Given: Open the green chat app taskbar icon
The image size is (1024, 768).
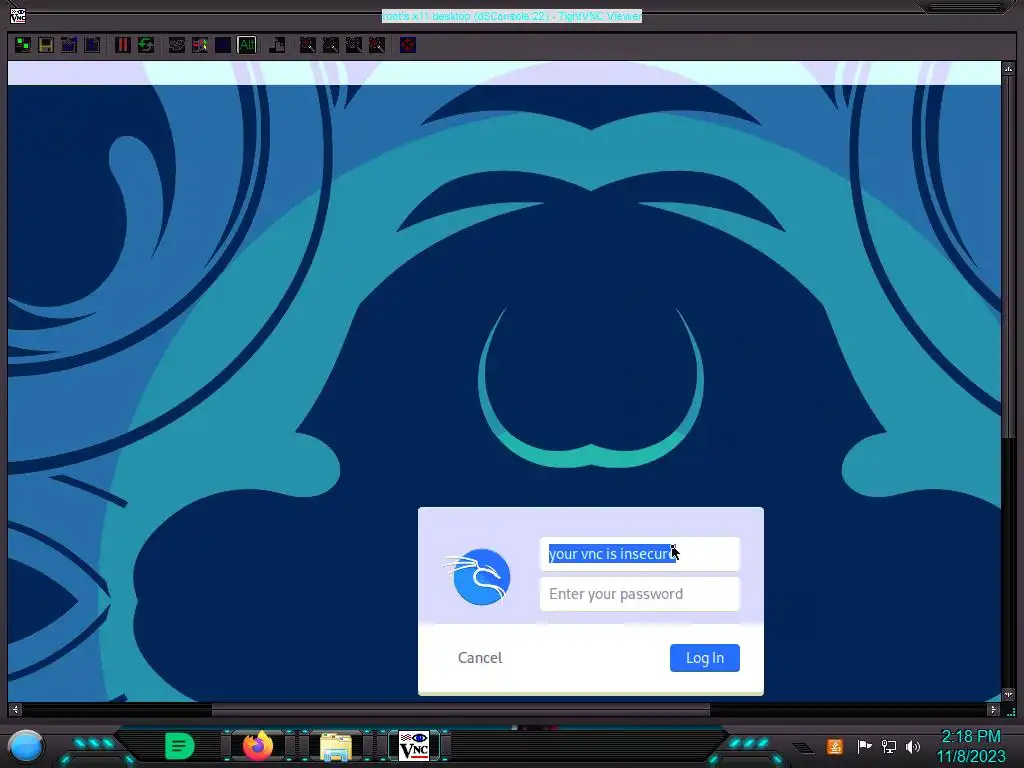Looking at the screenshot, I should [x=180, y=746].
